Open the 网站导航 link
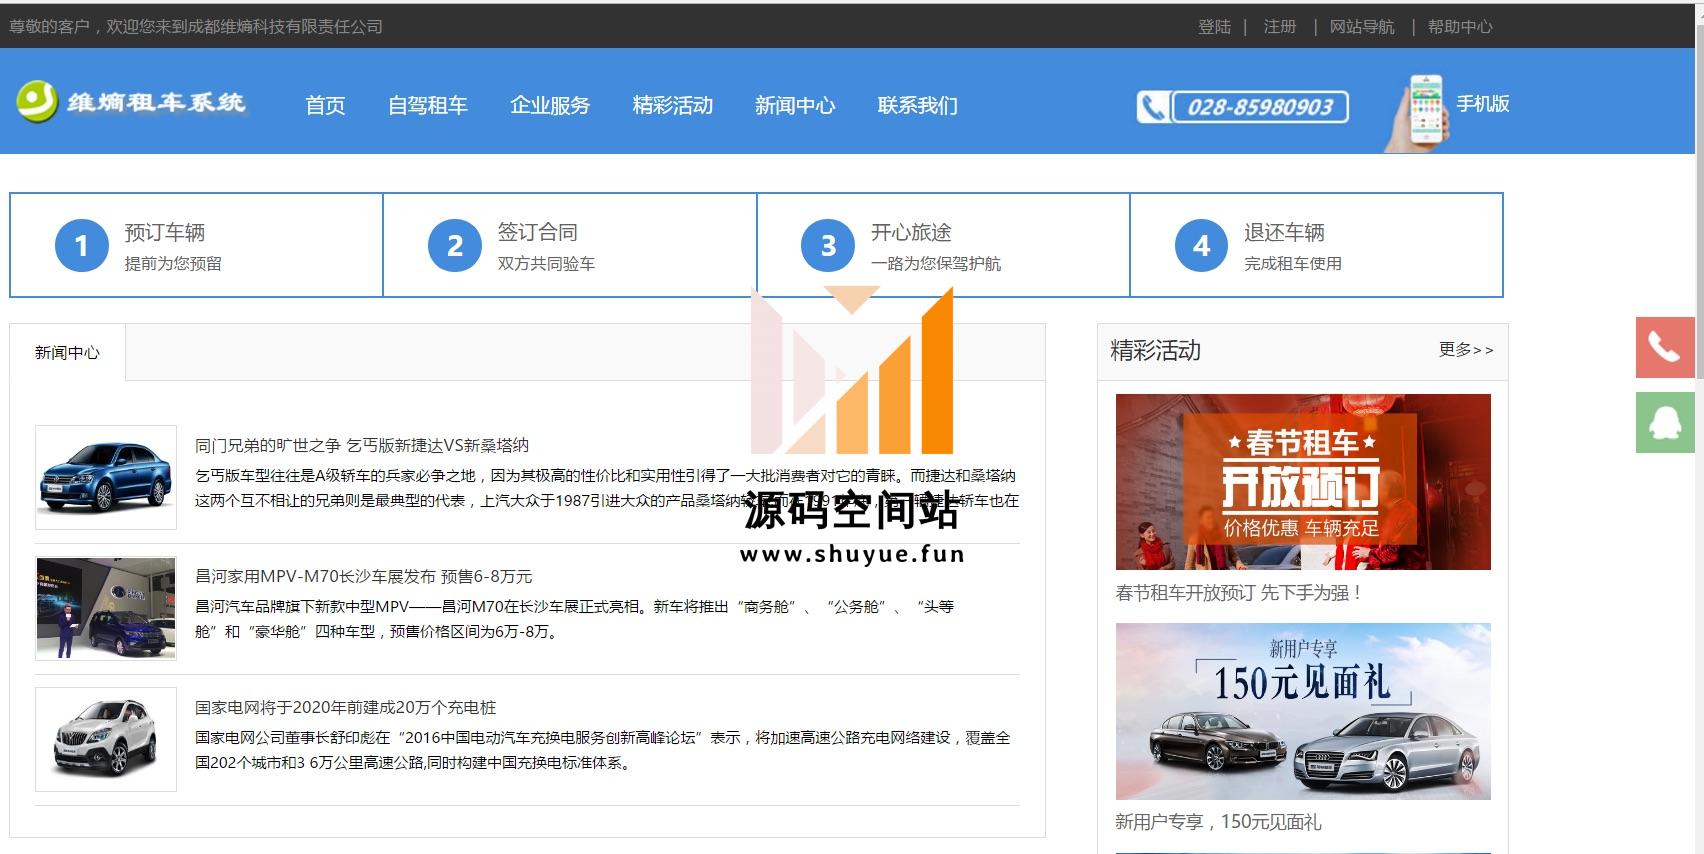Image resolution: width=1704 pixels, height=854 pixels. [x=1362, y=27]
